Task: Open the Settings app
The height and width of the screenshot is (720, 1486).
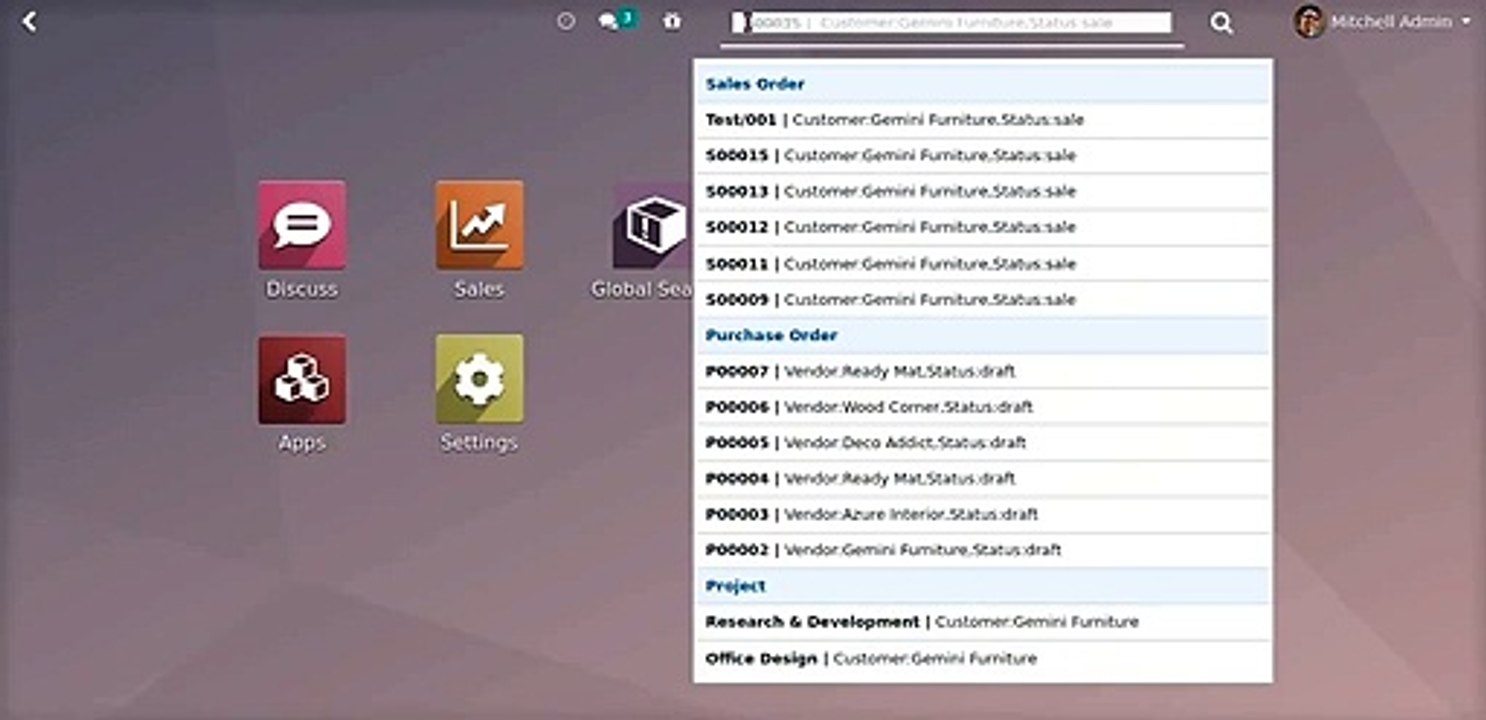Action: pos(479,394)
